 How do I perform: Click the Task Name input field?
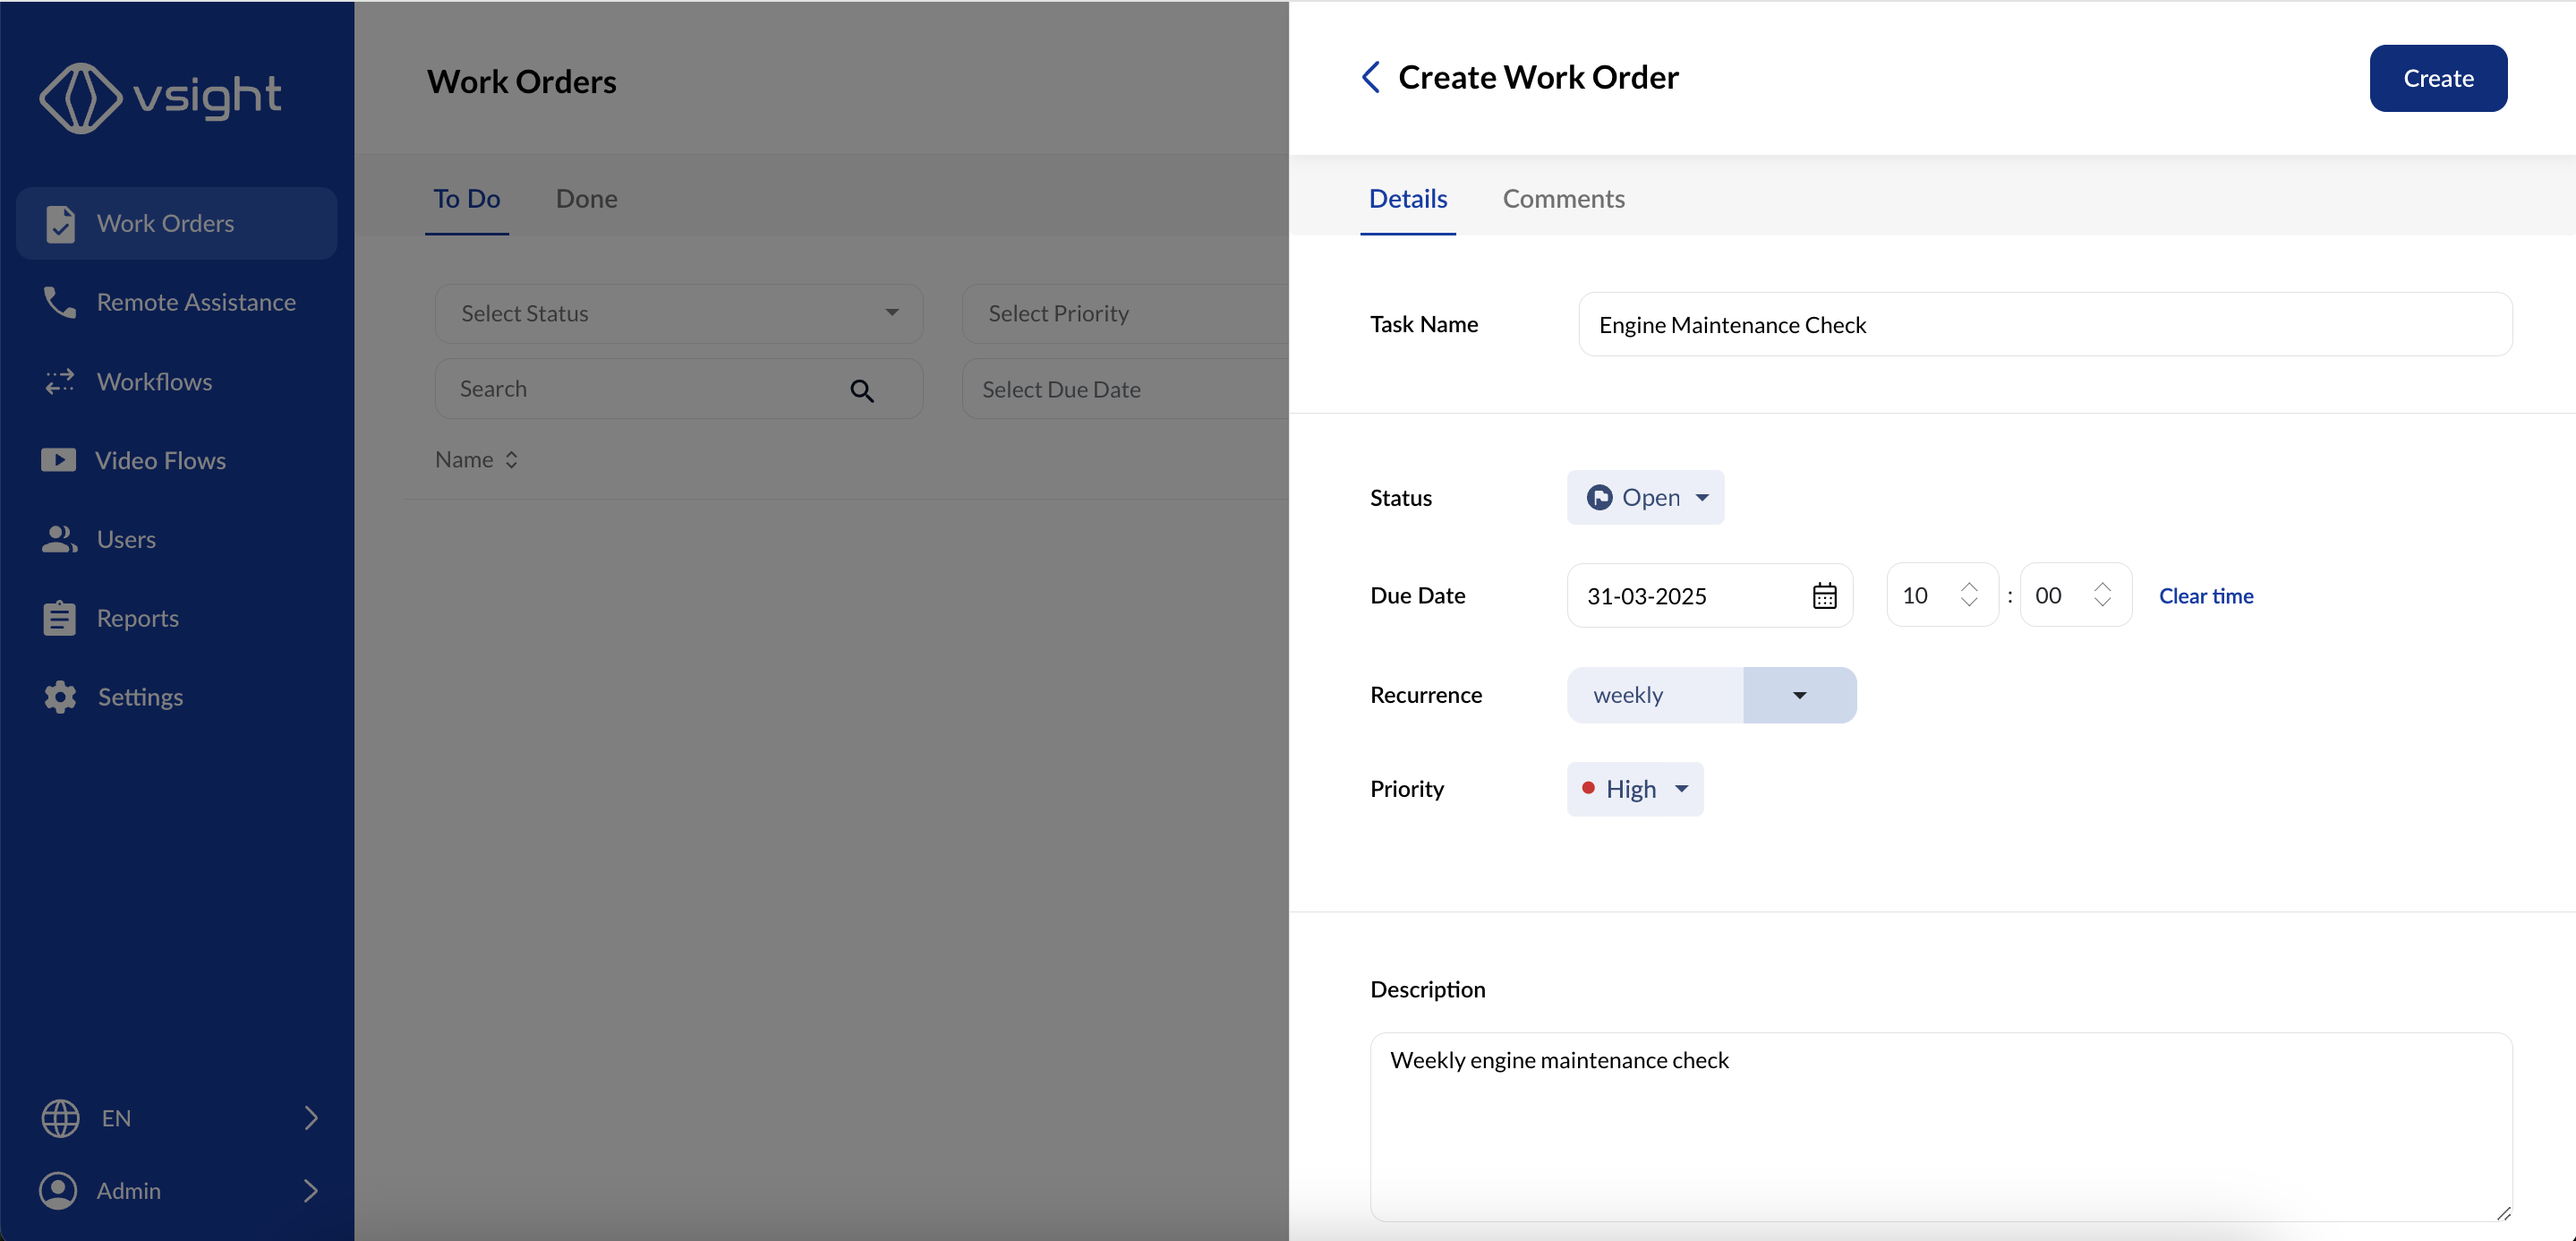[2045, 324]
